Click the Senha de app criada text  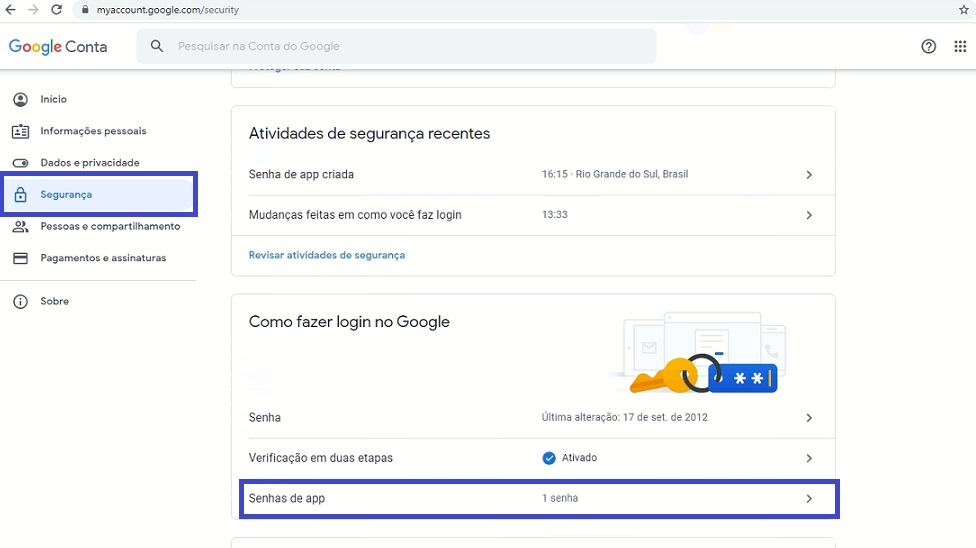point(301,174)
